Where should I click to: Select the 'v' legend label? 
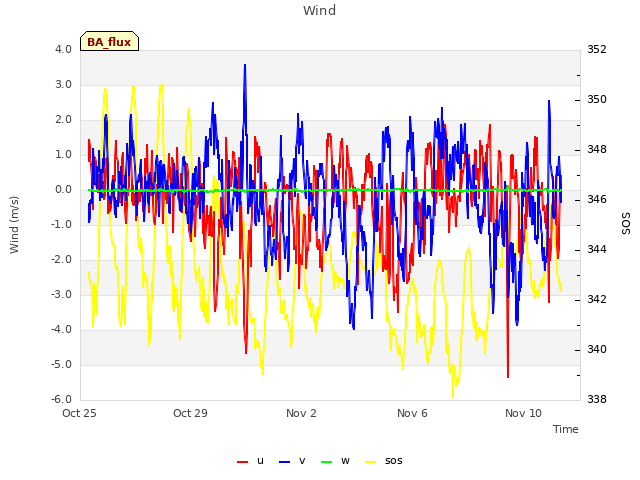302,461
